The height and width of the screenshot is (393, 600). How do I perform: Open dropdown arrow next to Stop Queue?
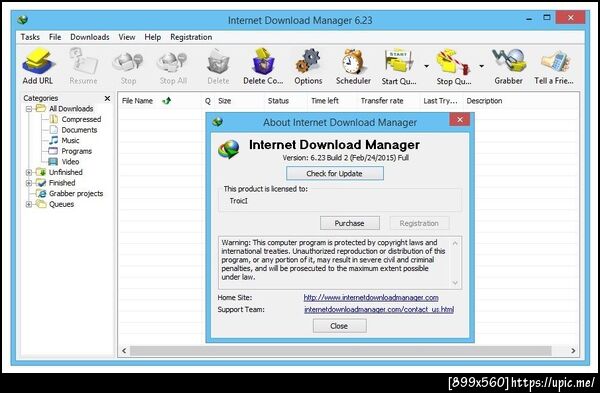pos(481,66)
